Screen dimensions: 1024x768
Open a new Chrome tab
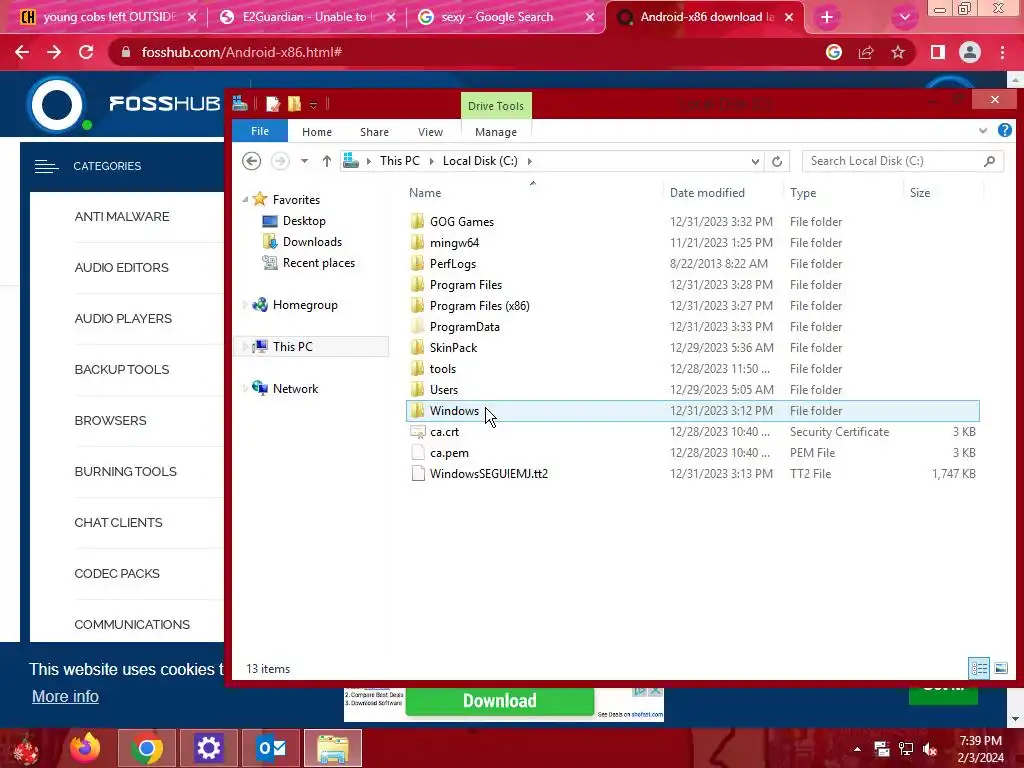(827, 17)
